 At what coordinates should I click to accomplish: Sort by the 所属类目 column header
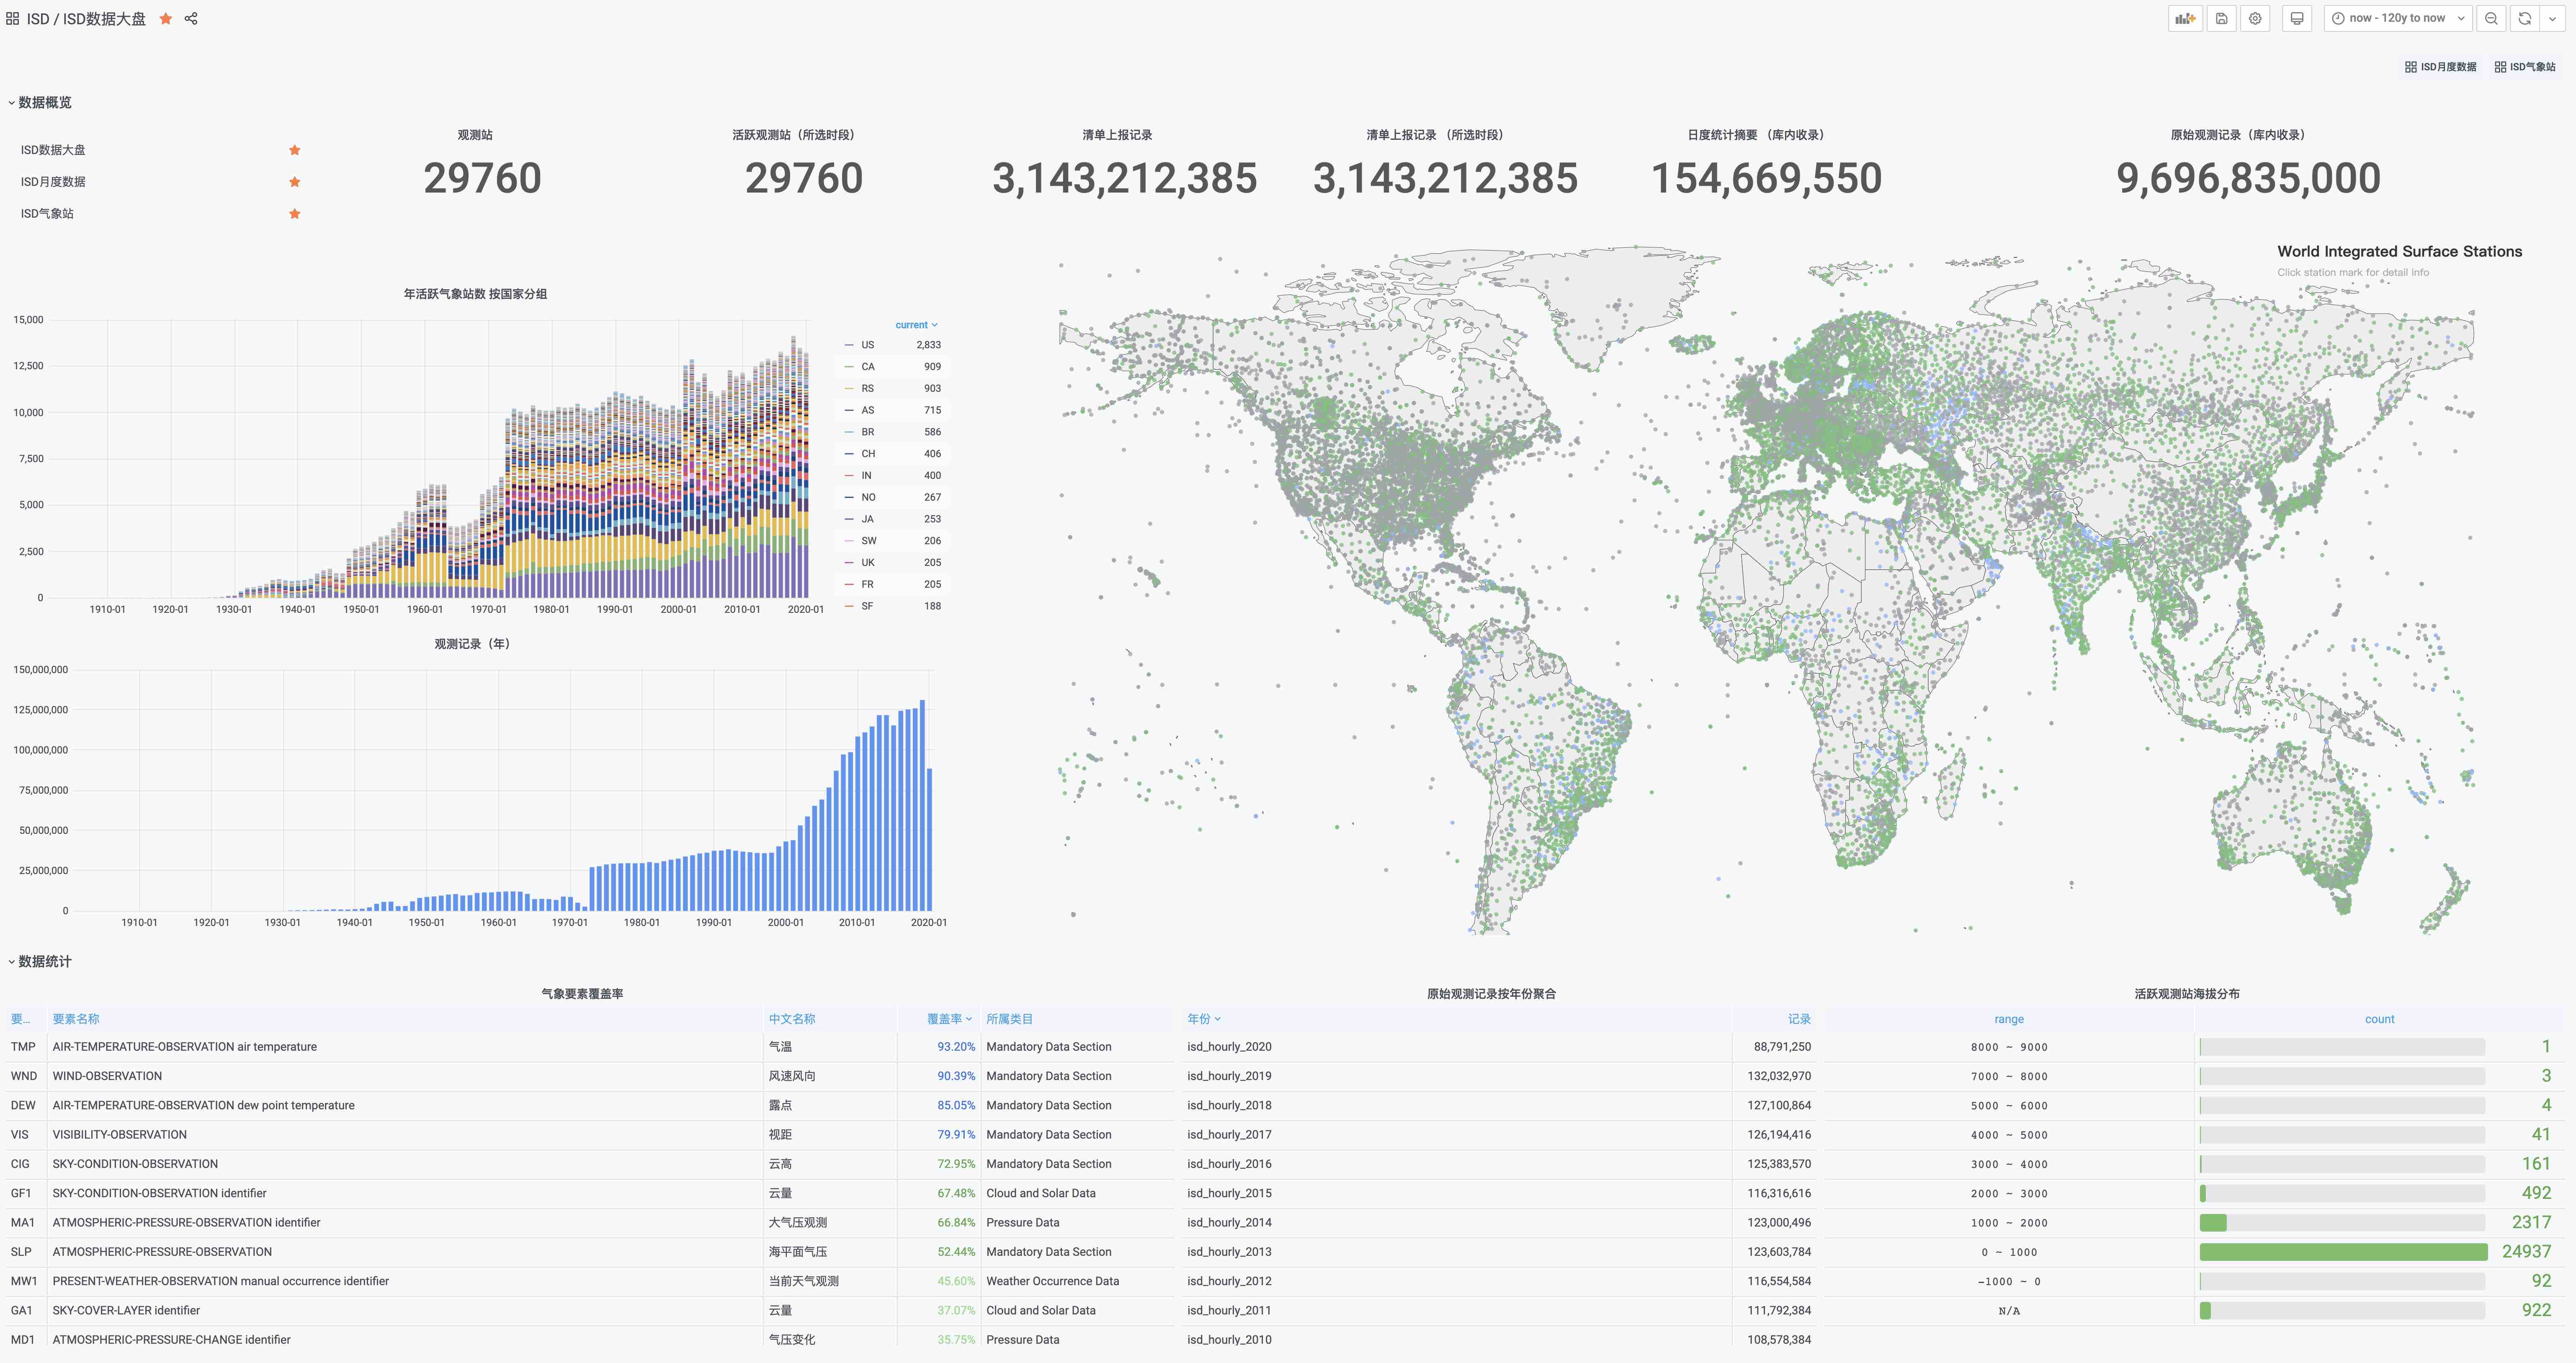pos(1009,1019)
